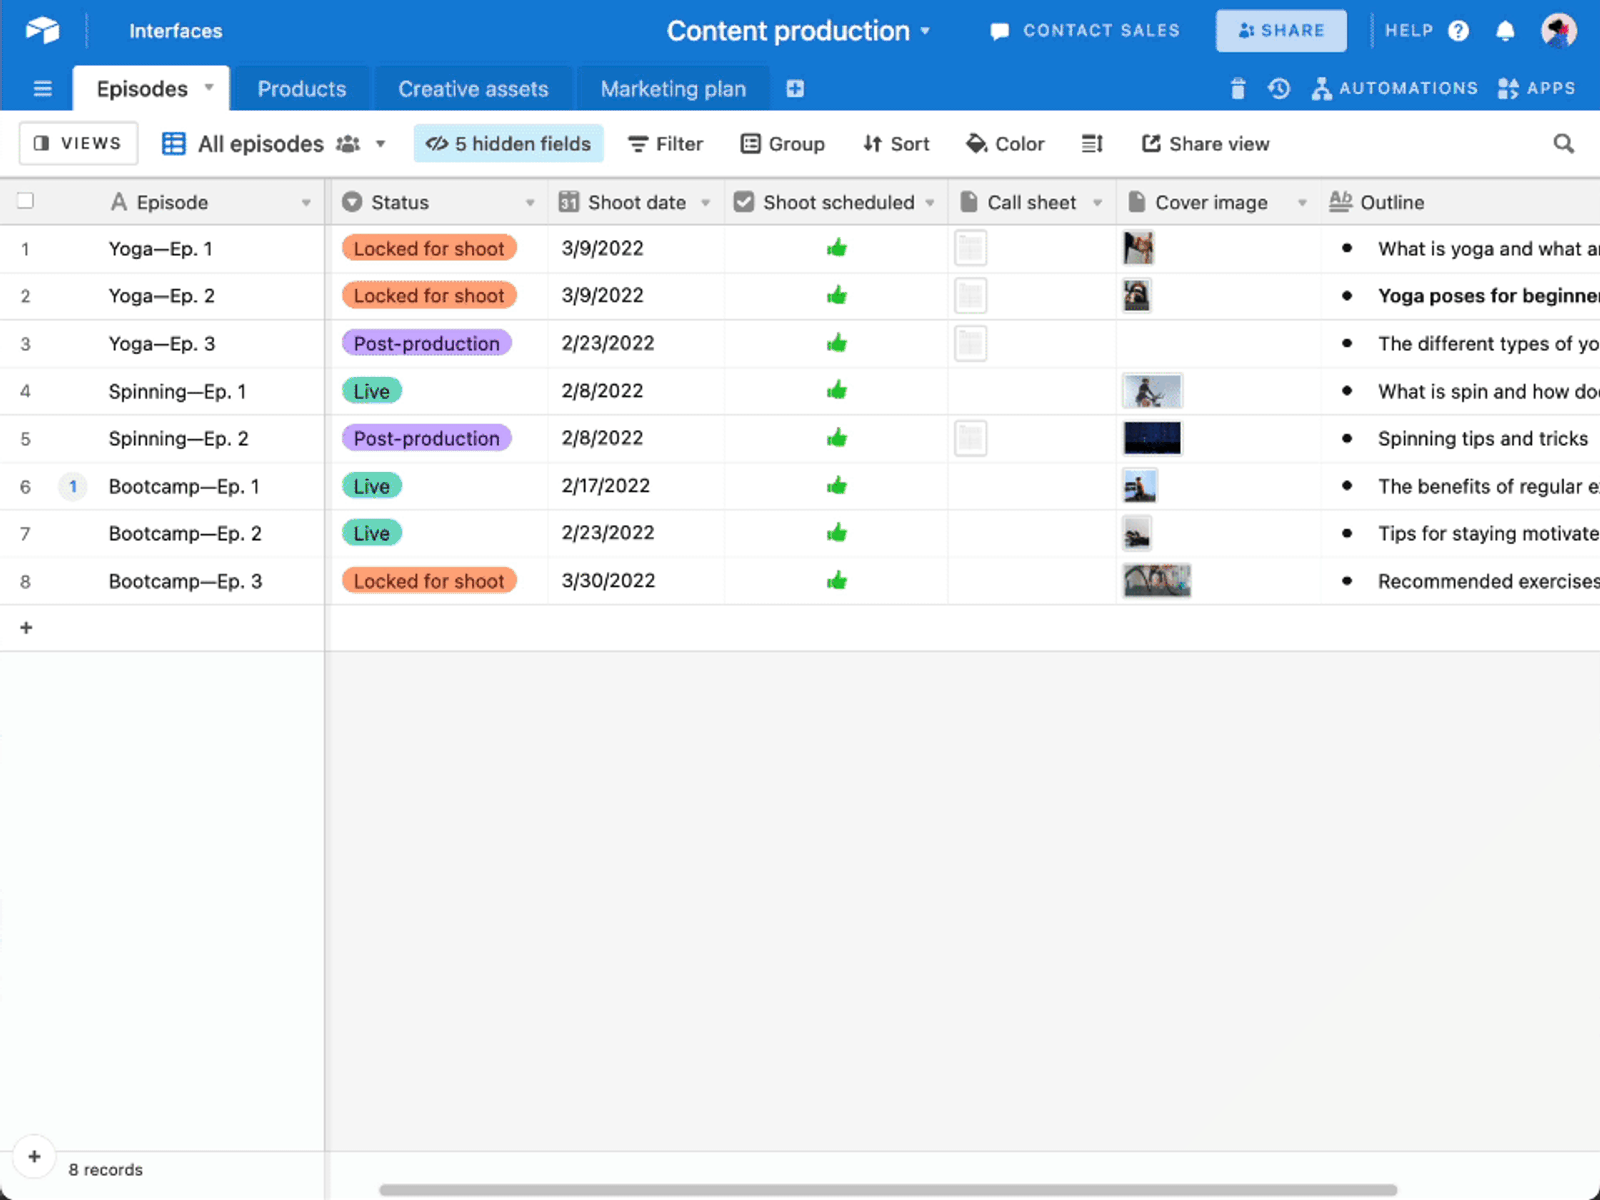This screenshot has width=1600, height=1200.
Task: Open comment badge on Bootcamp—Ep. 1
Action: (x=73, y=486)
